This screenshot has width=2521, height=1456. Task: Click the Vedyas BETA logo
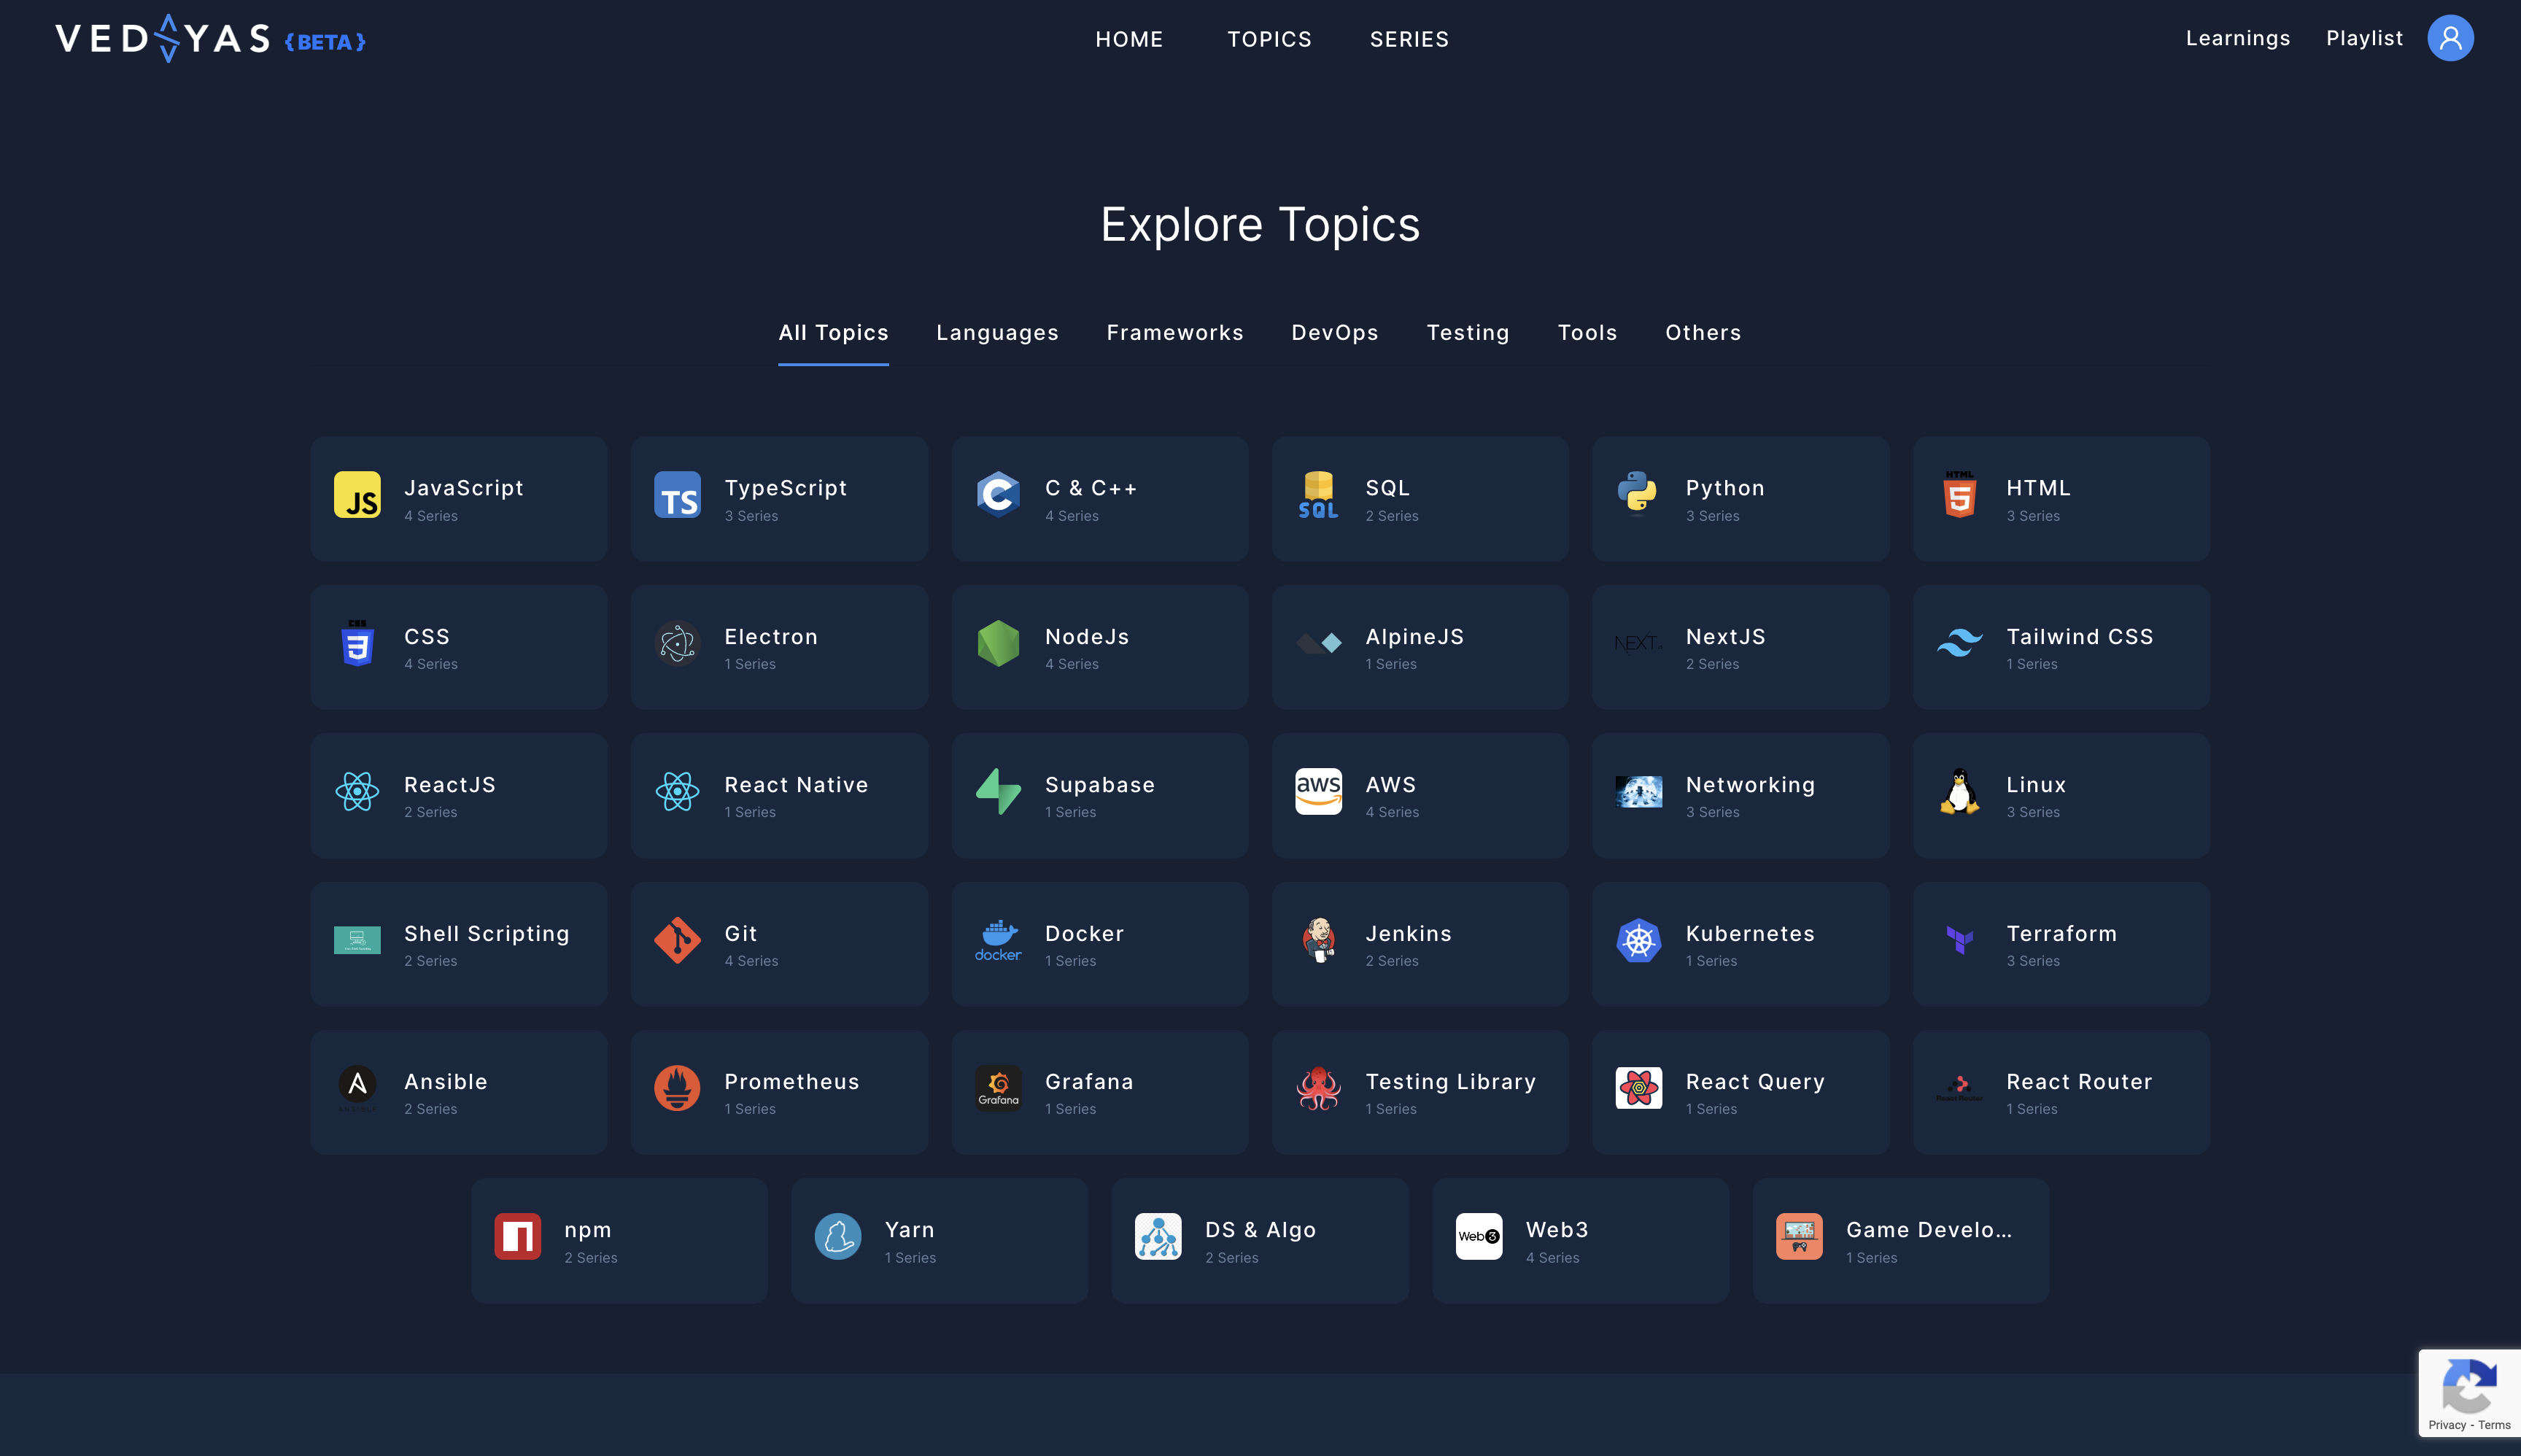click(211, 39)
